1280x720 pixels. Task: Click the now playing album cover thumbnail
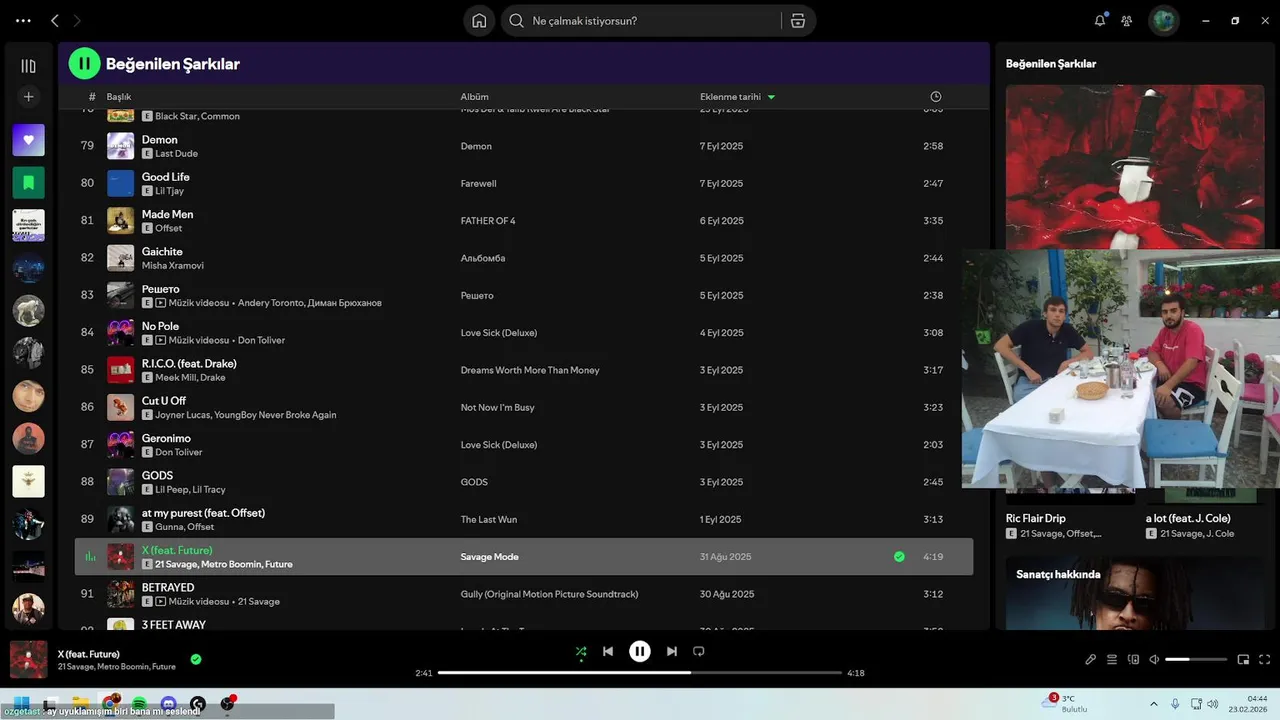point(29,660)
